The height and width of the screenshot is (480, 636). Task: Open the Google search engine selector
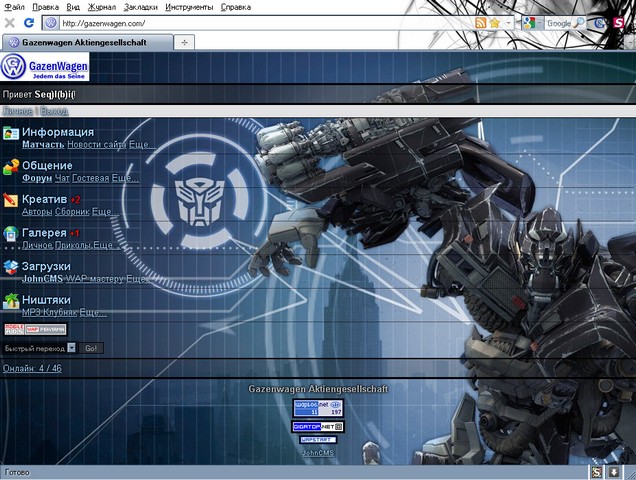coord(532,23)
